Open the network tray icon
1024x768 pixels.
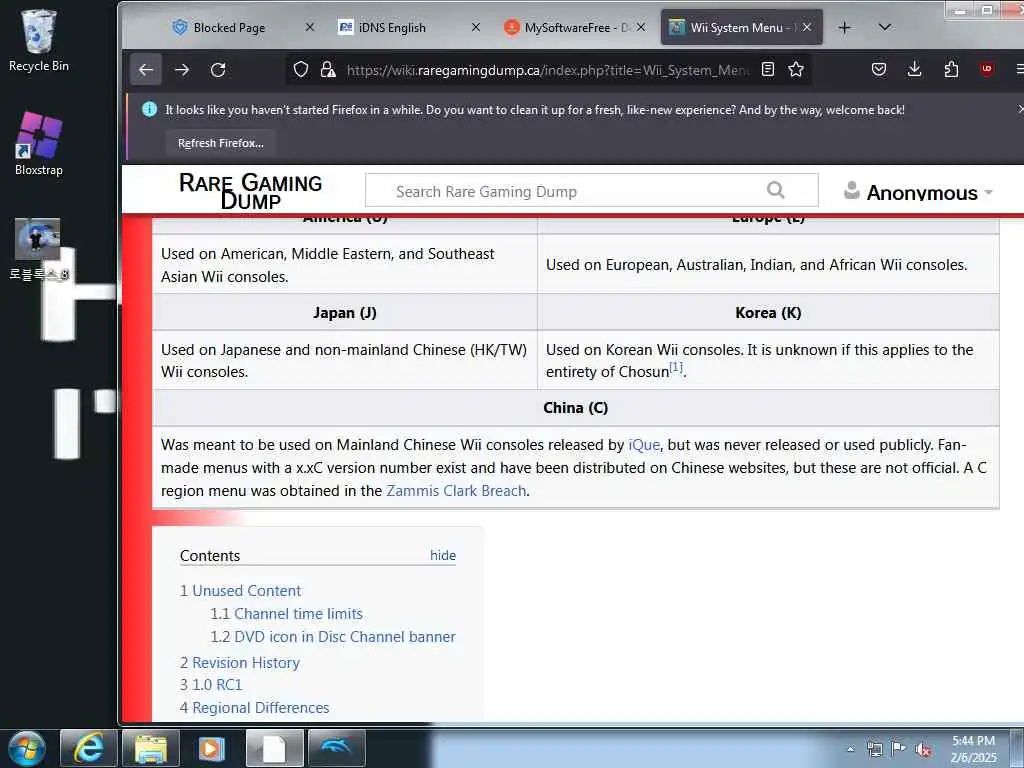point(874,749)
